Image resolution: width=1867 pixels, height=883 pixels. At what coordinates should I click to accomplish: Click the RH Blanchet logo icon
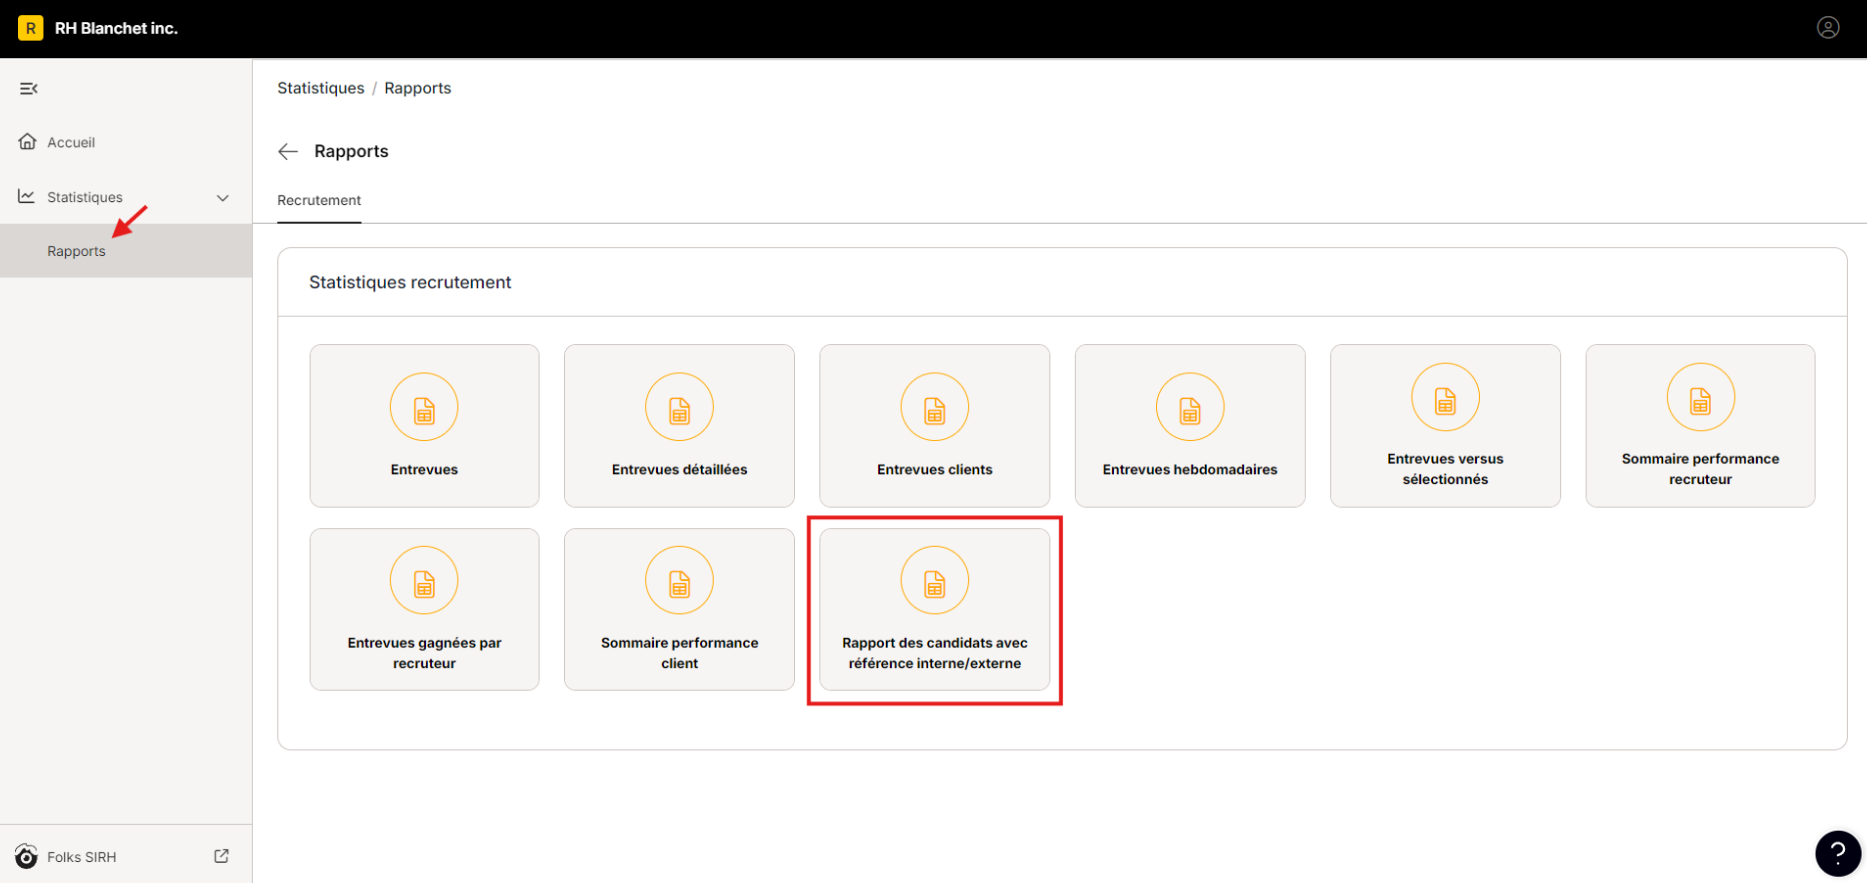click(31, 28)
